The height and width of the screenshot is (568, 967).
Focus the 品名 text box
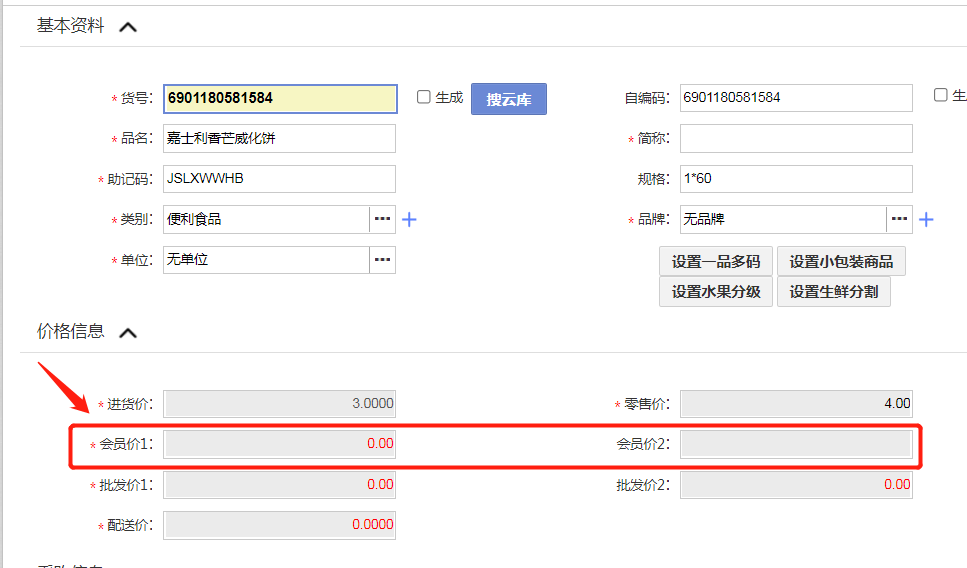pos(280,139)
